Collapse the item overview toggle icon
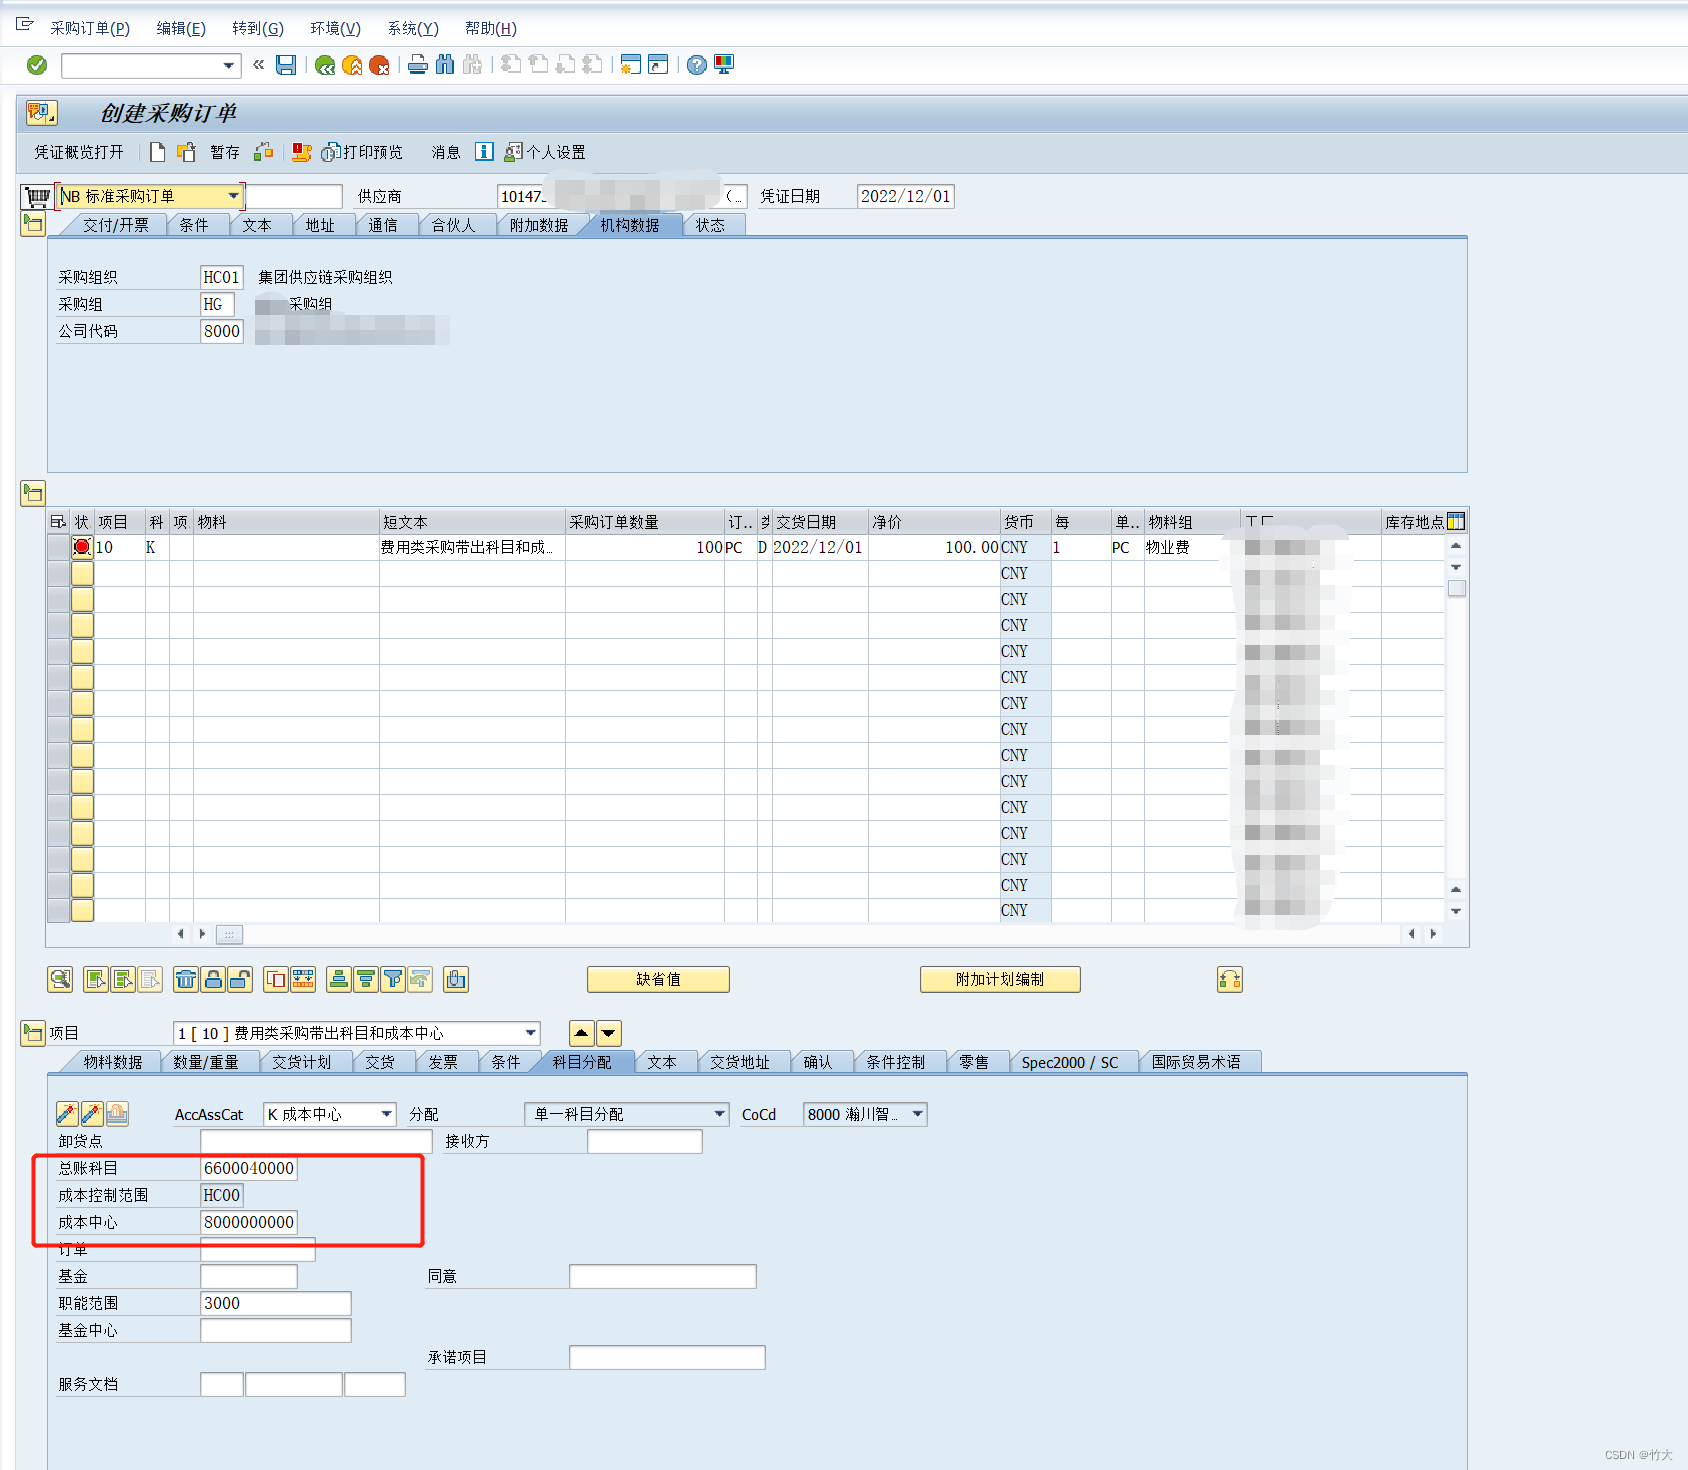 33,493
